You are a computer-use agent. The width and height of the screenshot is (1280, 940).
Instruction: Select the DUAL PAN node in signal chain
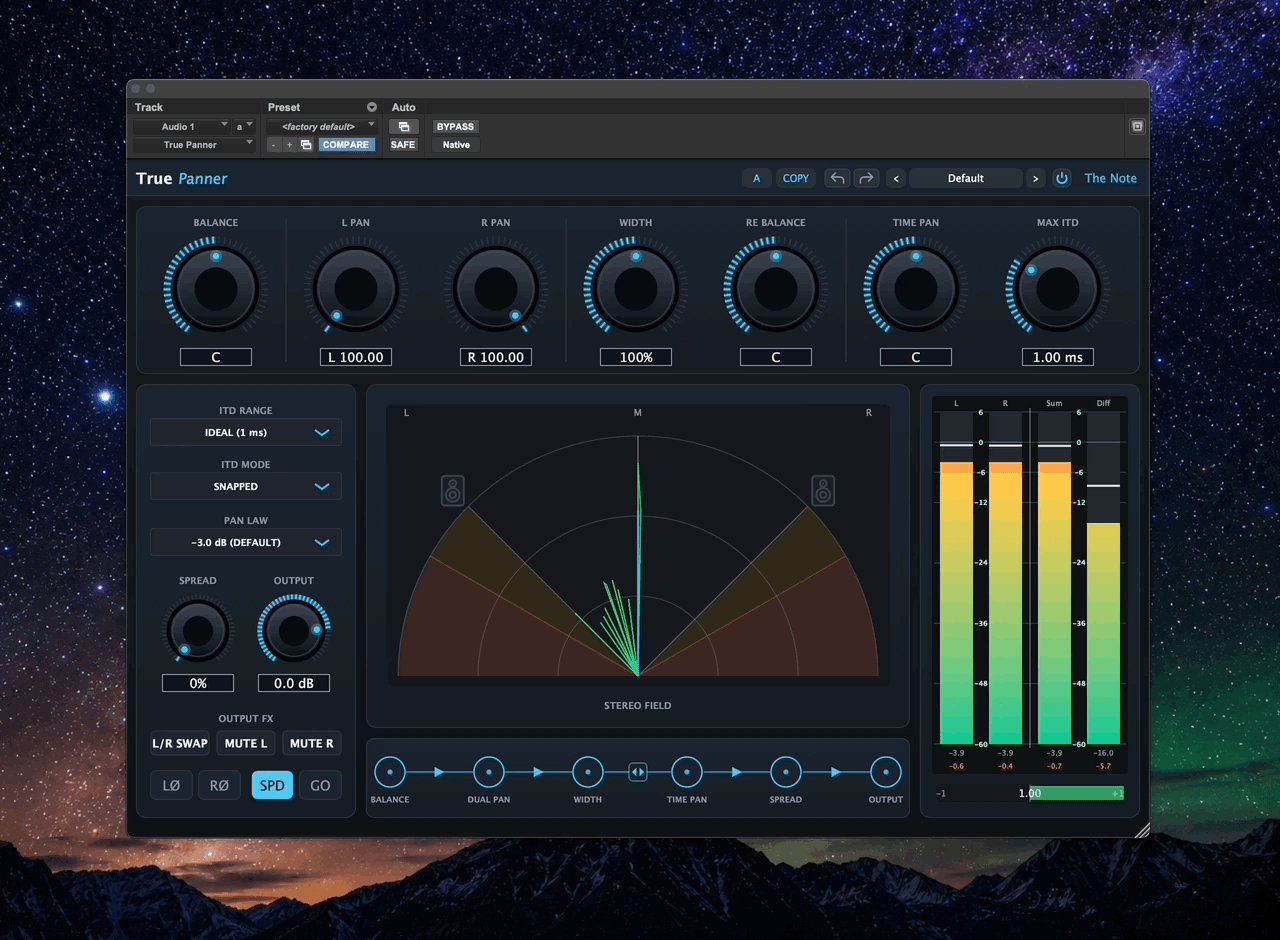(x=488, y=772)
